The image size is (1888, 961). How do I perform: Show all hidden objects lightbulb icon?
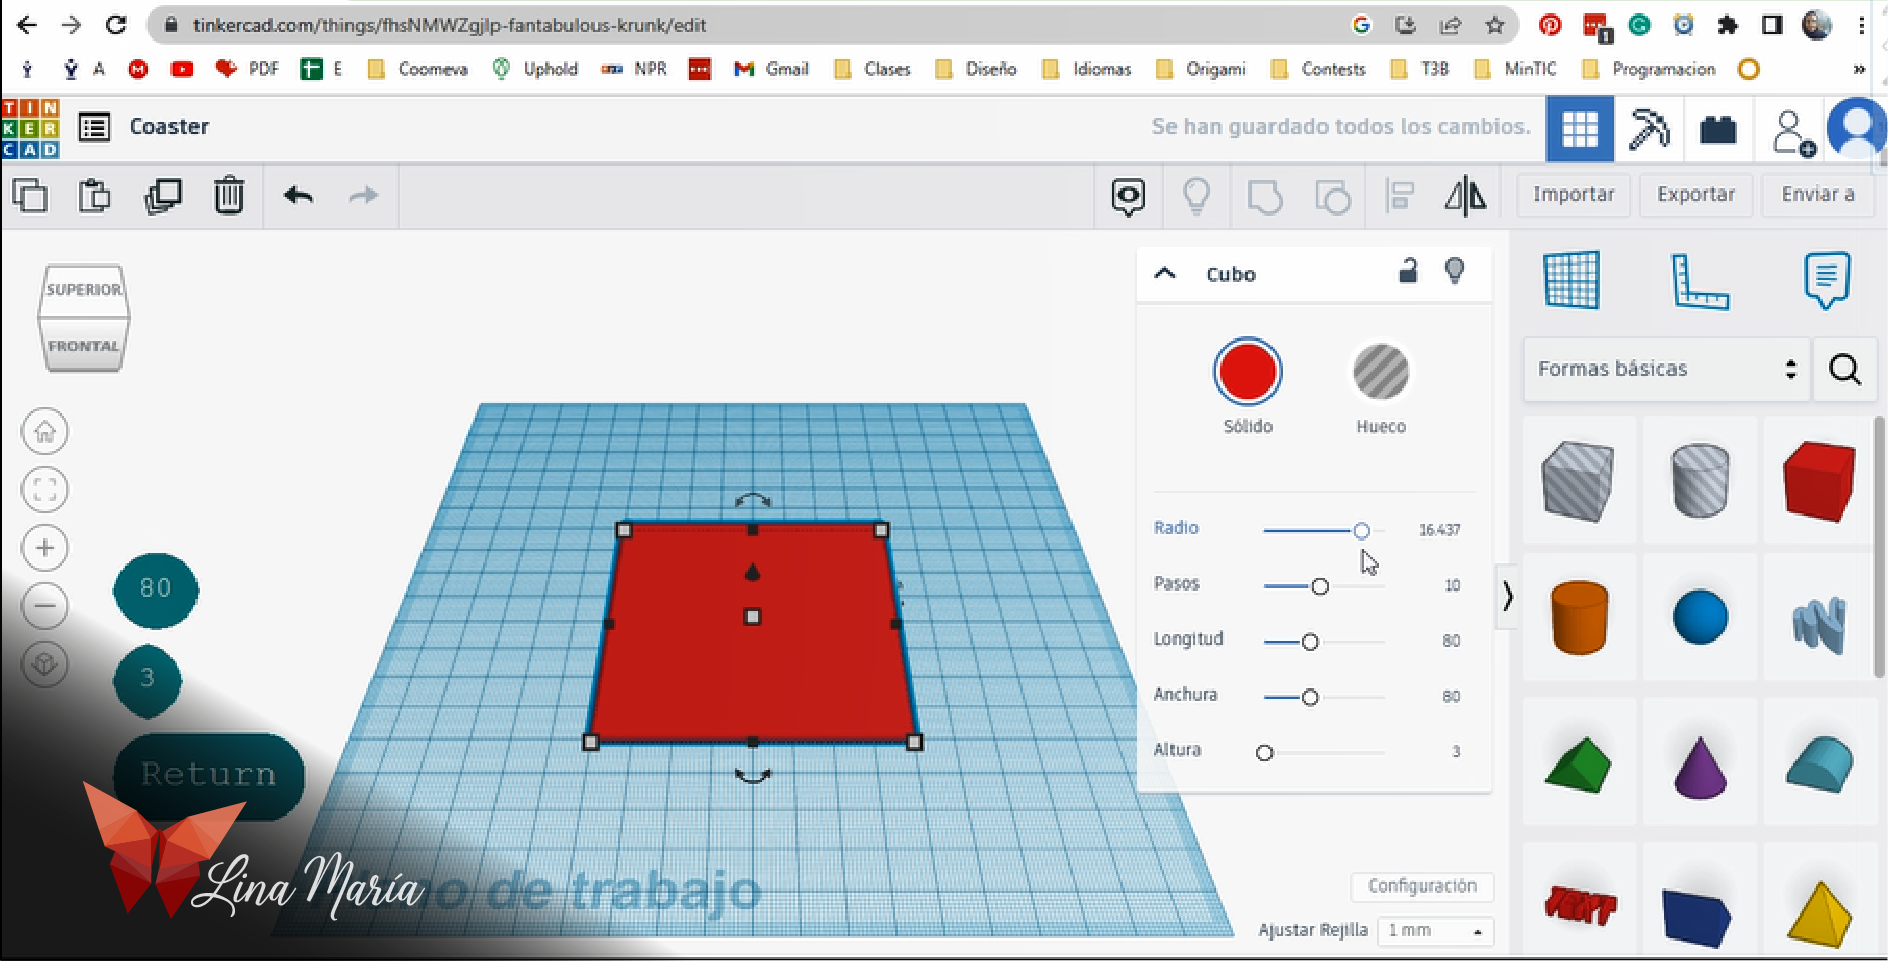(x=1196, y=196)
